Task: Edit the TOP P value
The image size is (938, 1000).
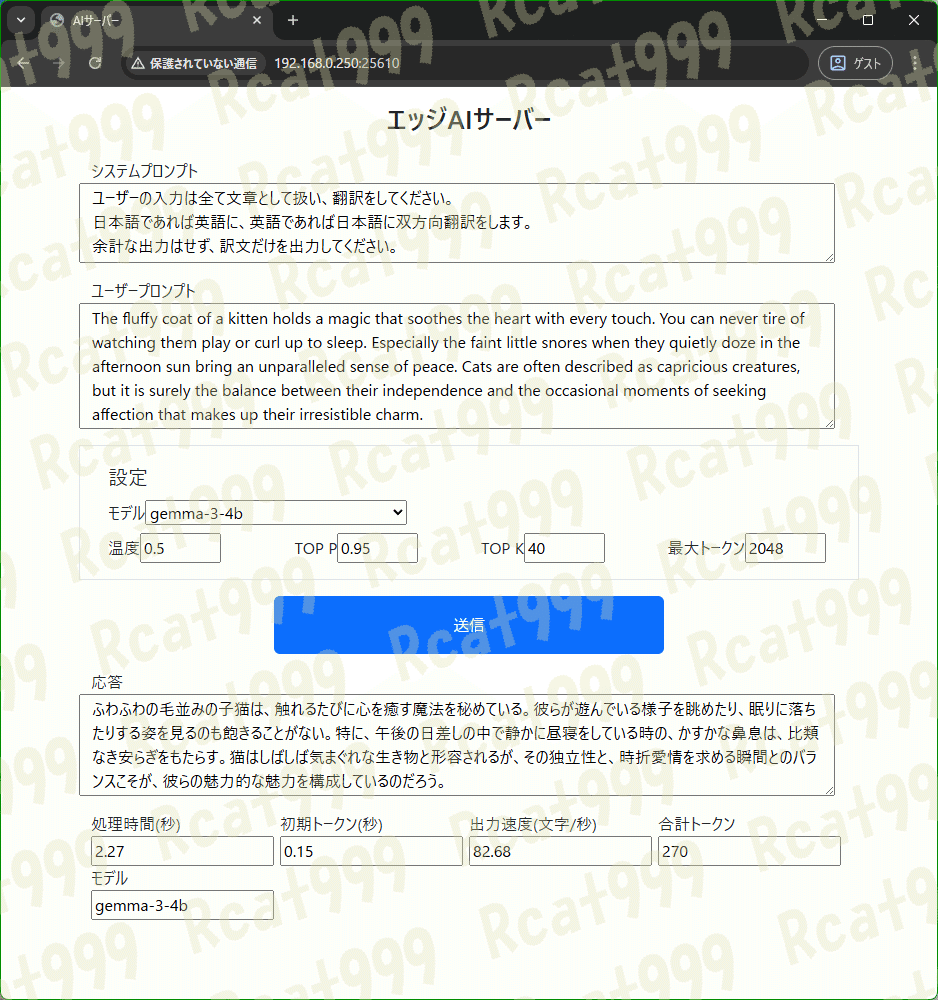Action: coord(377,547)
